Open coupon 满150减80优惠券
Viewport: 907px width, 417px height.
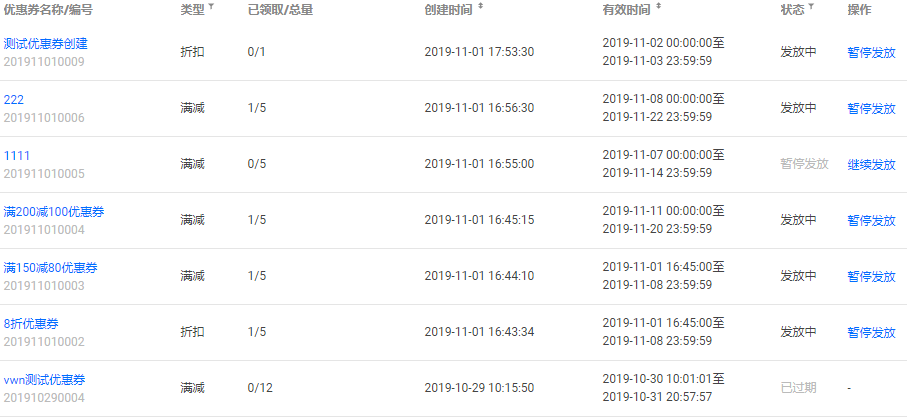(x=50, y=268)
